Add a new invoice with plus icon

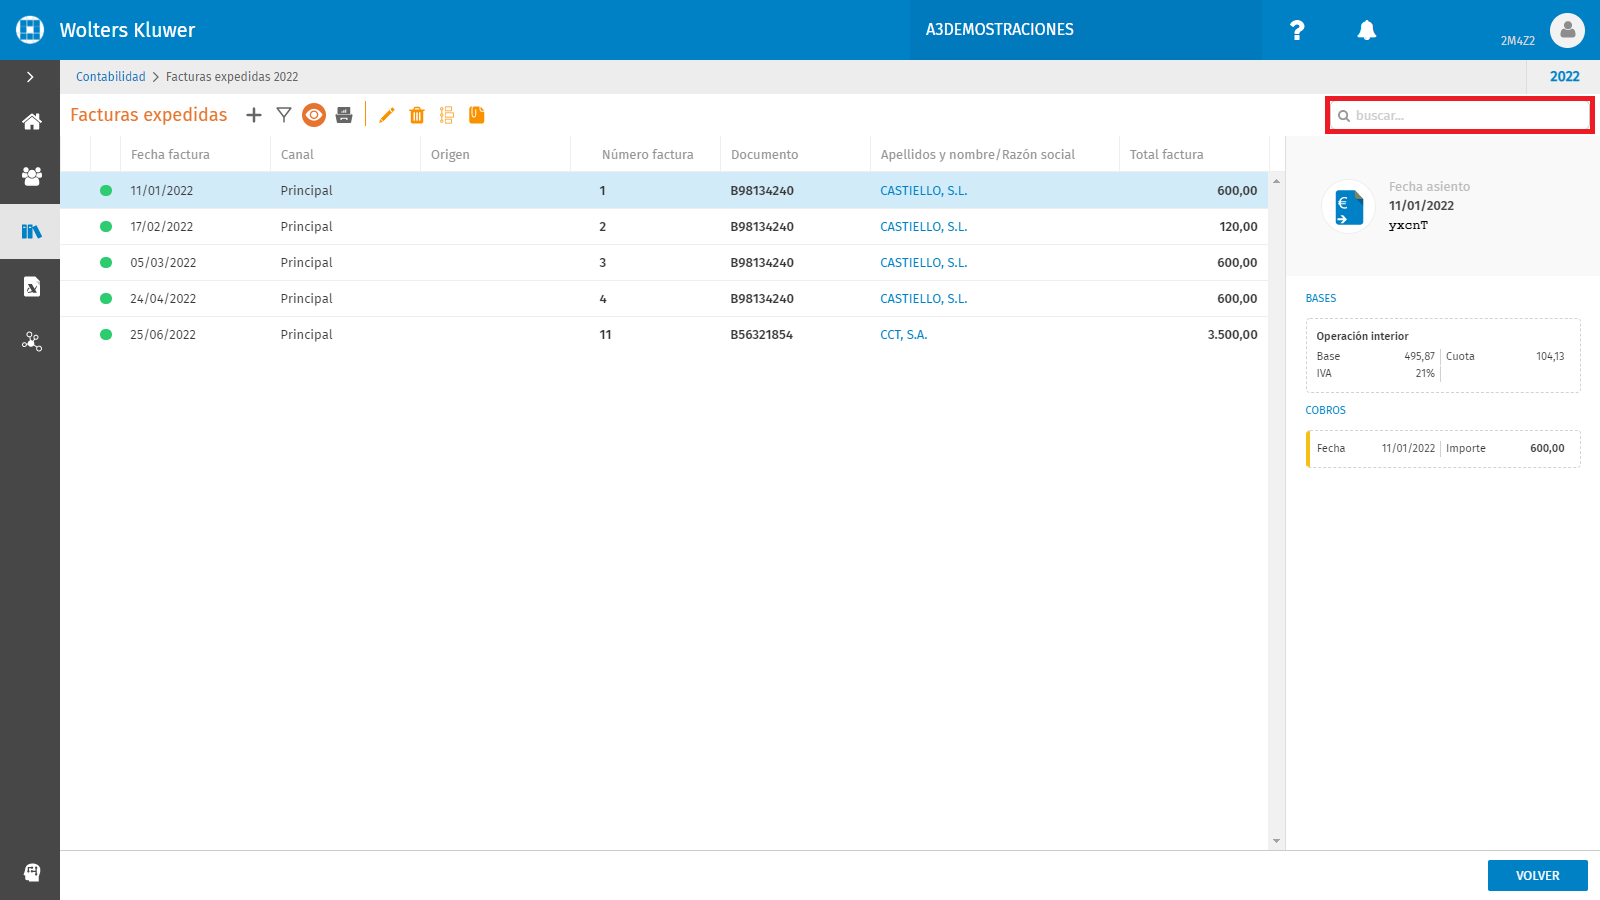point(254,115)
